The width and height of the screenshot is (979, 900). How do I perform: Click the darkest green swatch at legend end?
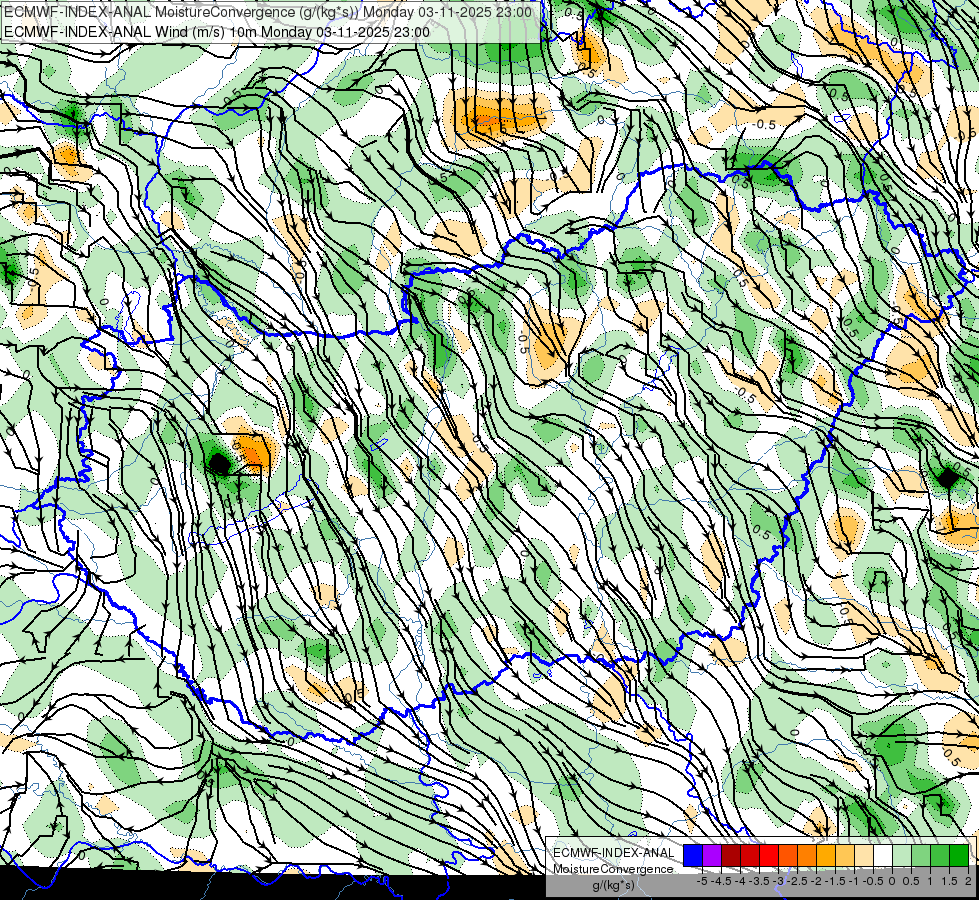[959, 855]
